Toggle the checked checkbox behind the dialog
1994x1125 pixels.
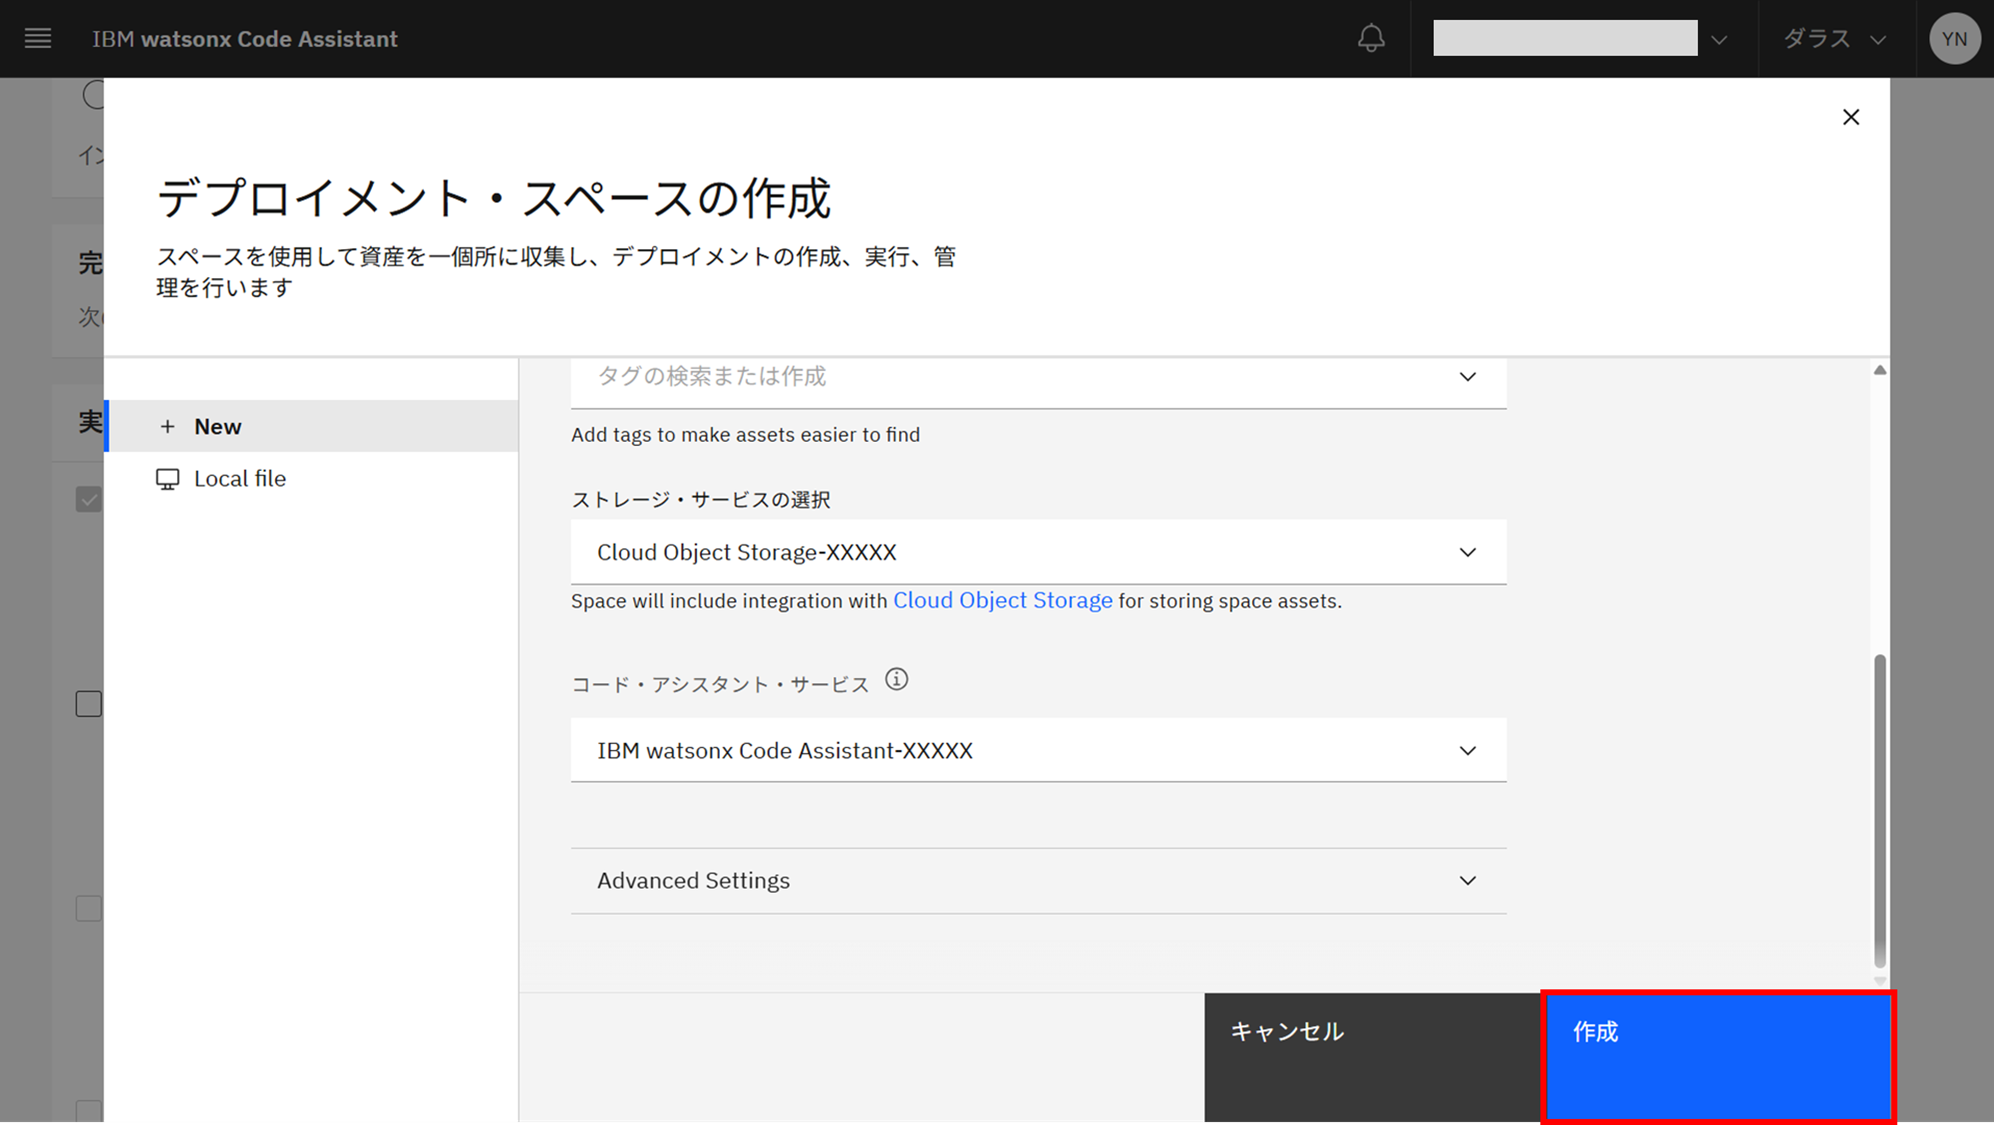point(89,499)
